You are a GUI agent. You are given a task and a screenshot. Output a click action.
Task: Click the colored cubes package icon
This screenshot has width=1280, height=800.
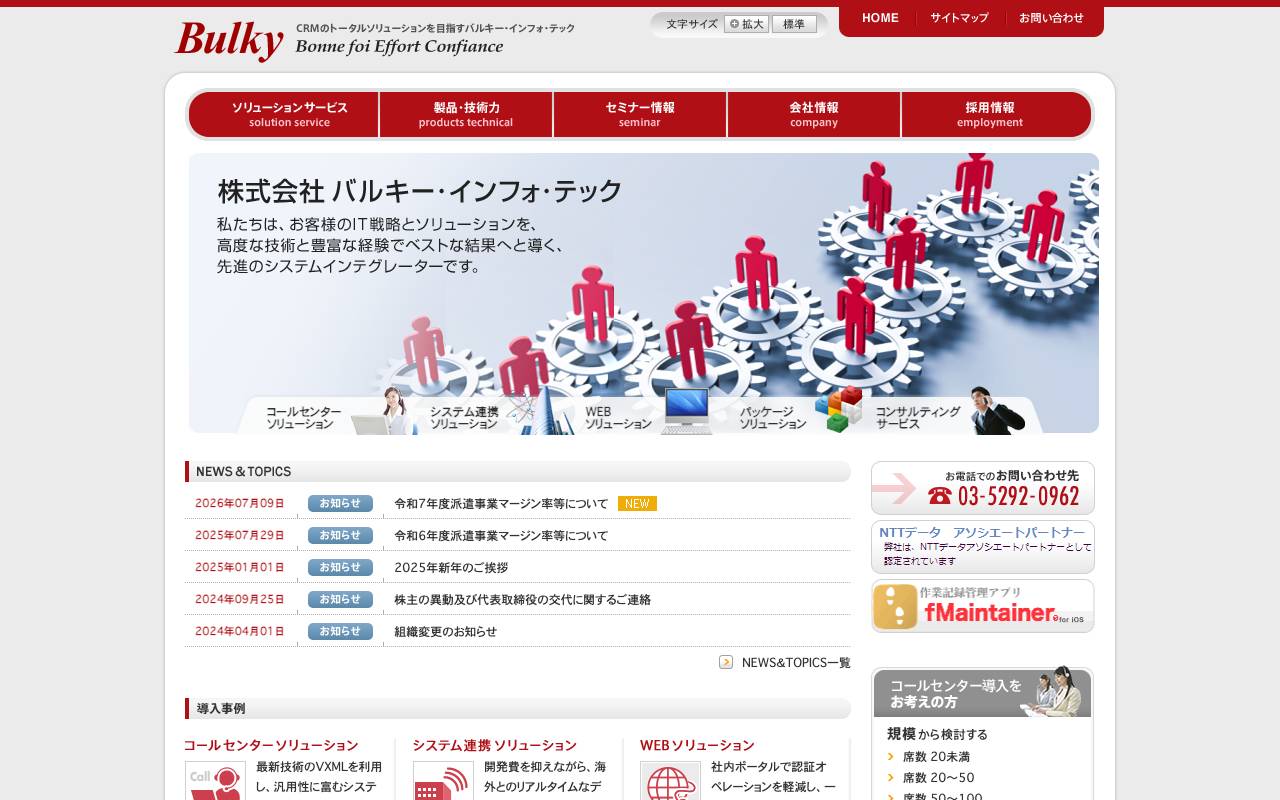tap(839, 409)
